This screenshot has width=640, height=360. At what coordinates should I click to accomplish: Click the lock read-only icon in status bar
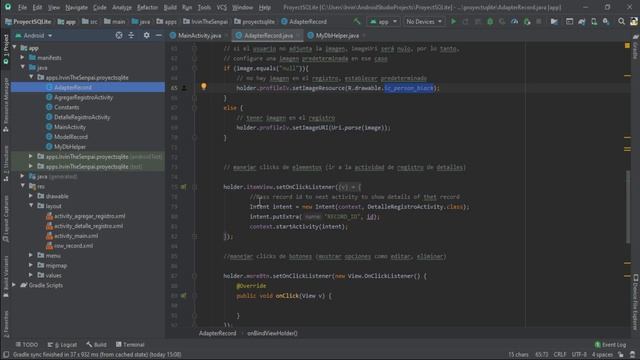pos(621,355)
